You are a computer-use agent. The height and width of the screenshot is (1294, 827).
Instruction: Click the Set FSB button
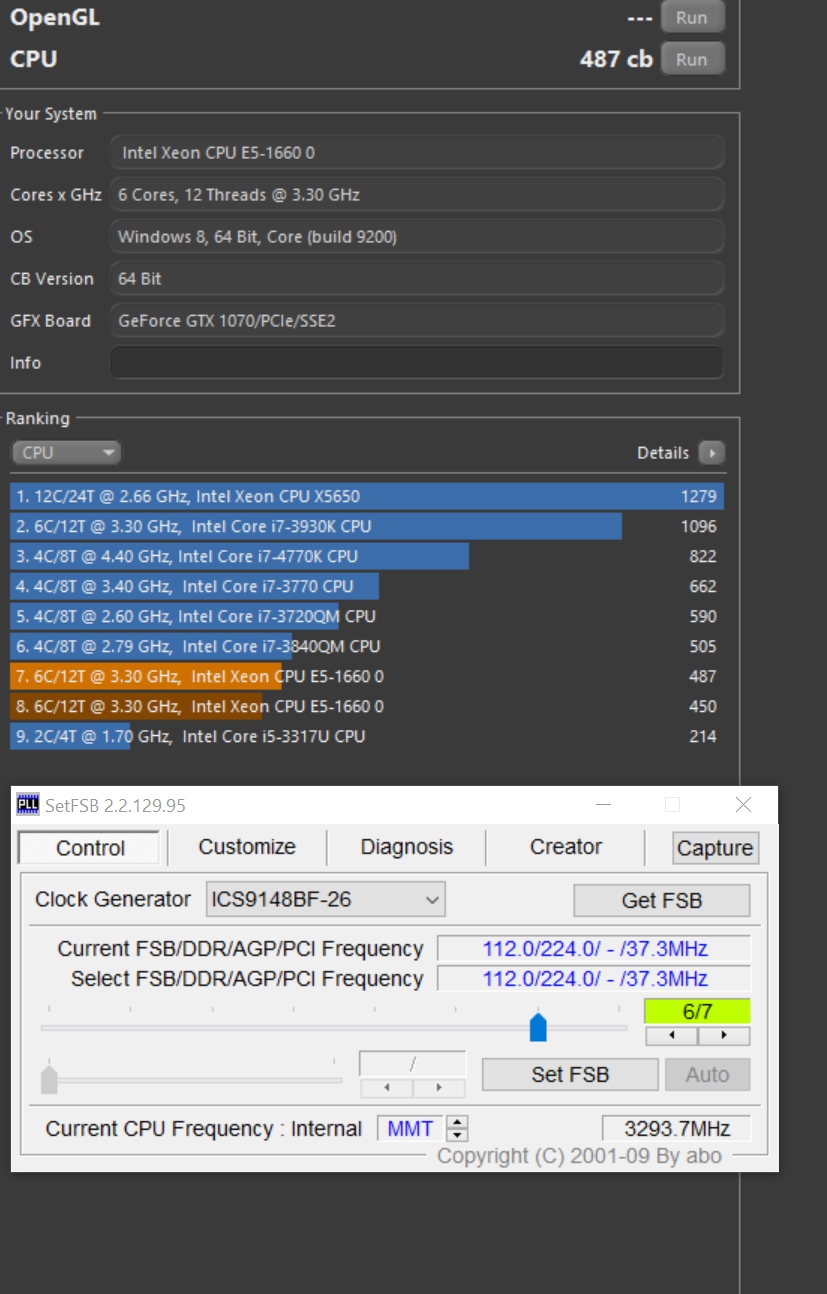[570, 1075]
